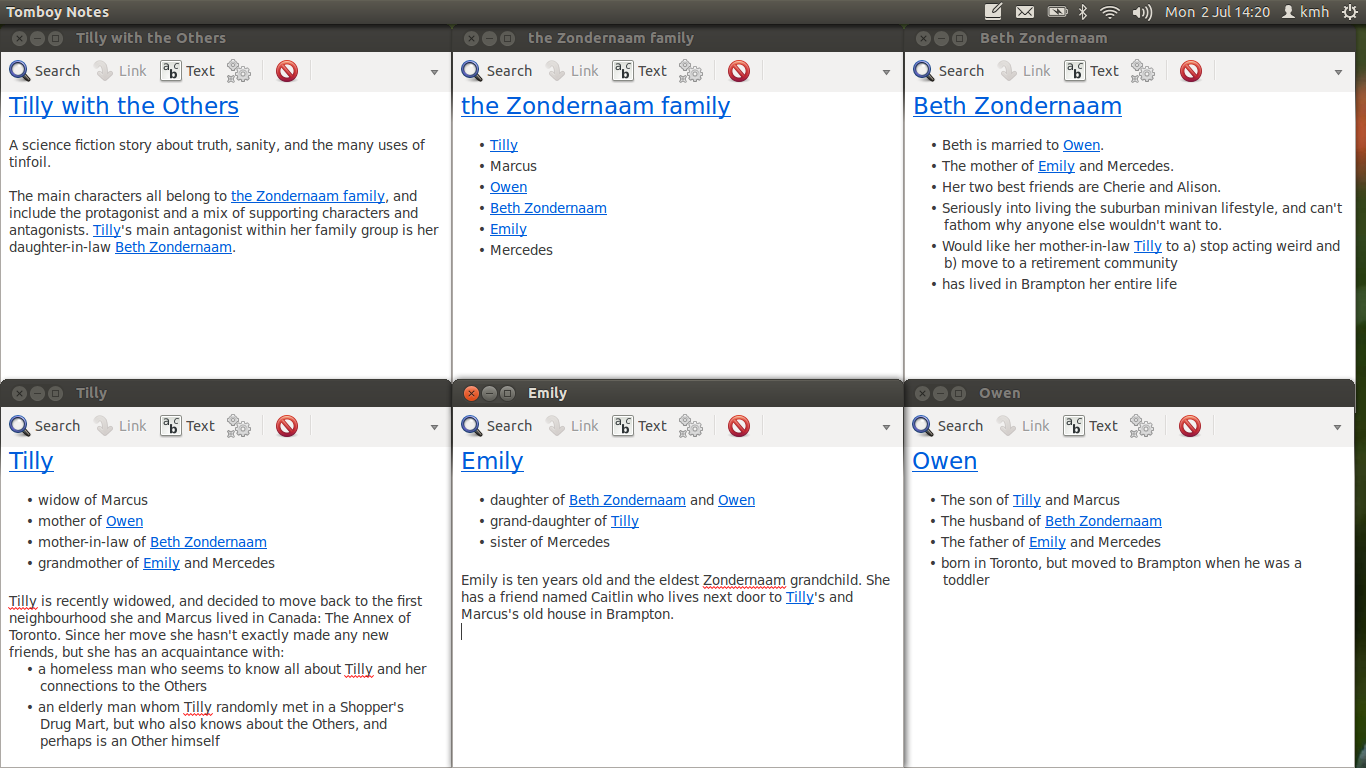
Task: Click Marcus entry in Zondernaam family list
Action: tap(513, 166)
